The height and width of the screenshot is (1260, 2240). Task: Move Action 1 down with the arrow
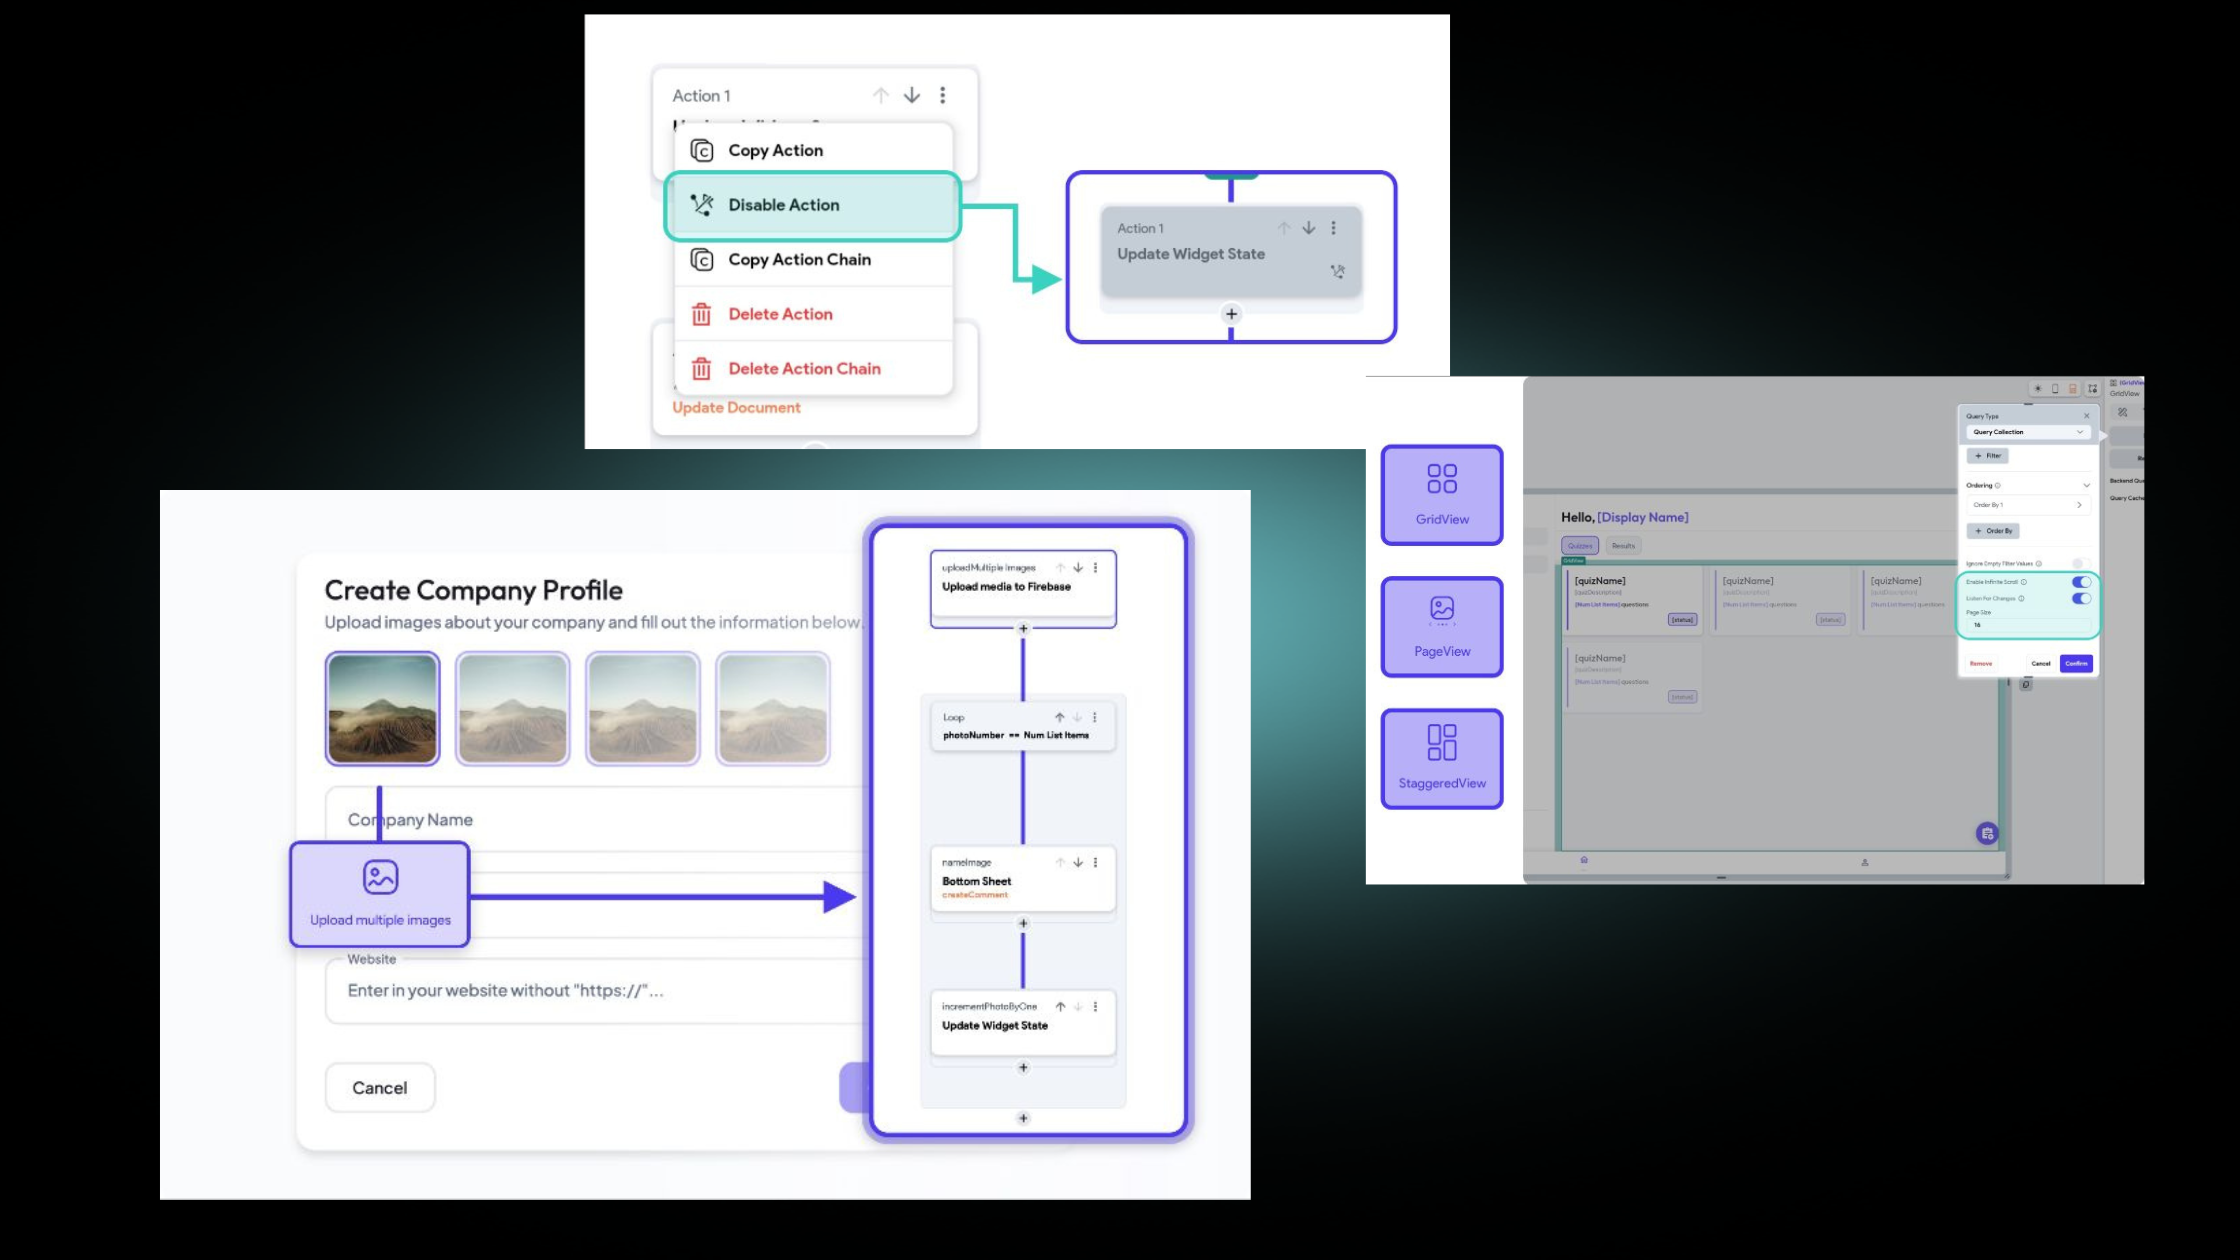912,95
